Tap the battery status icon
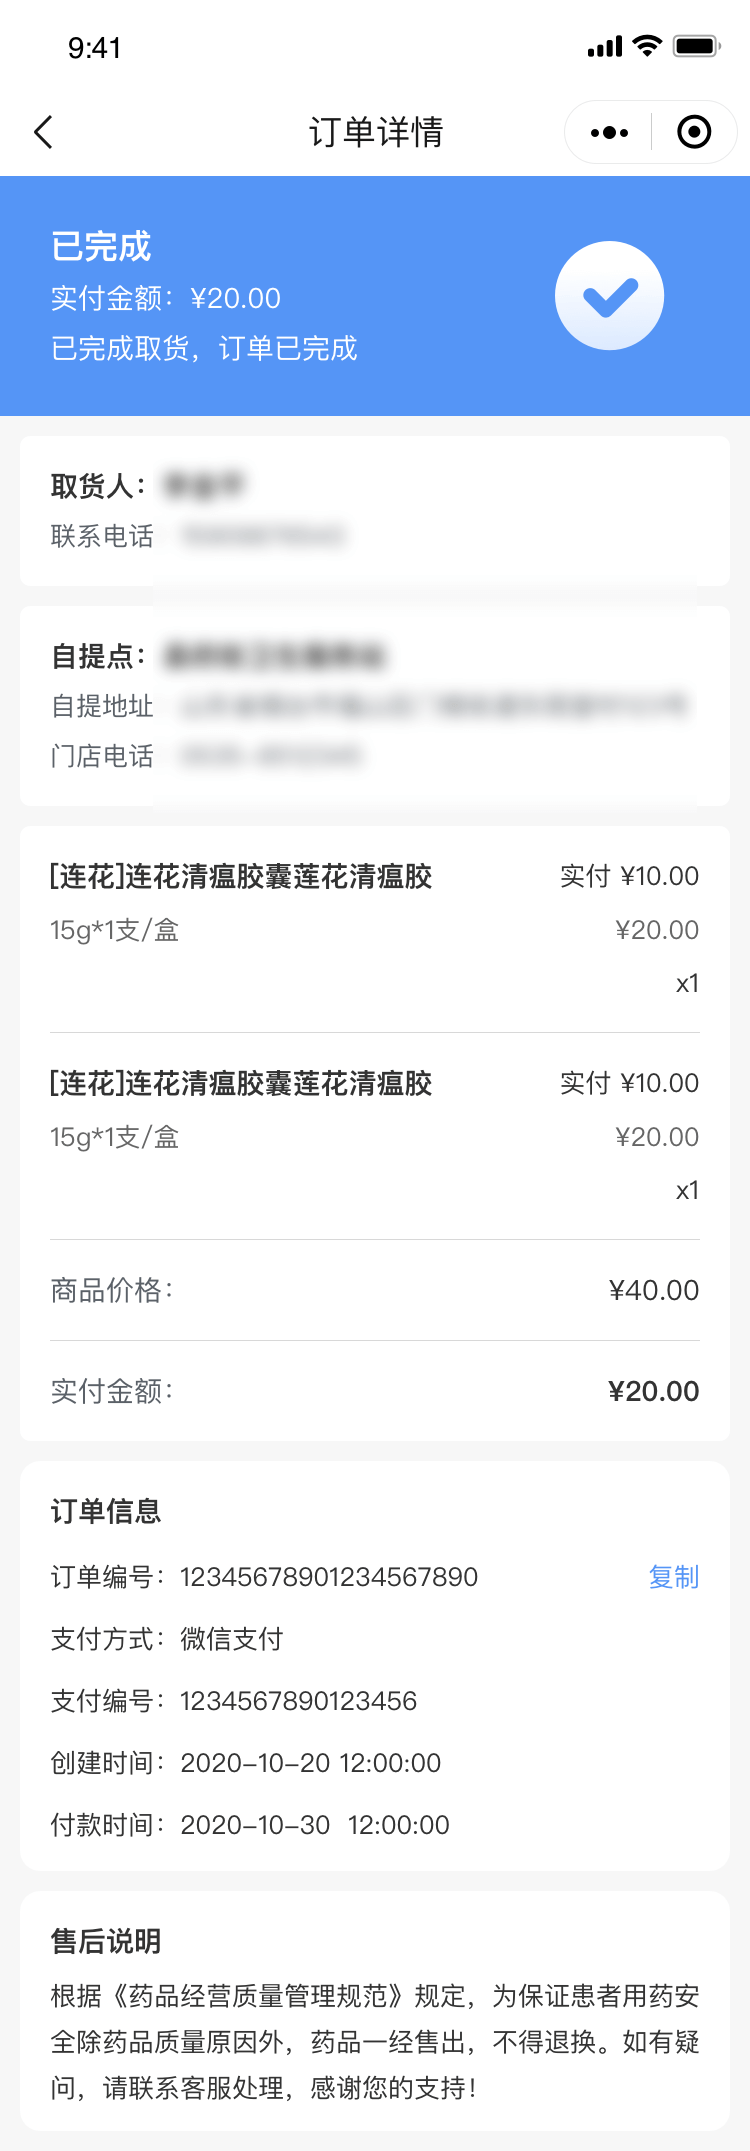Viewport: 750px width, 2151px height. click(x=696, y=46)
